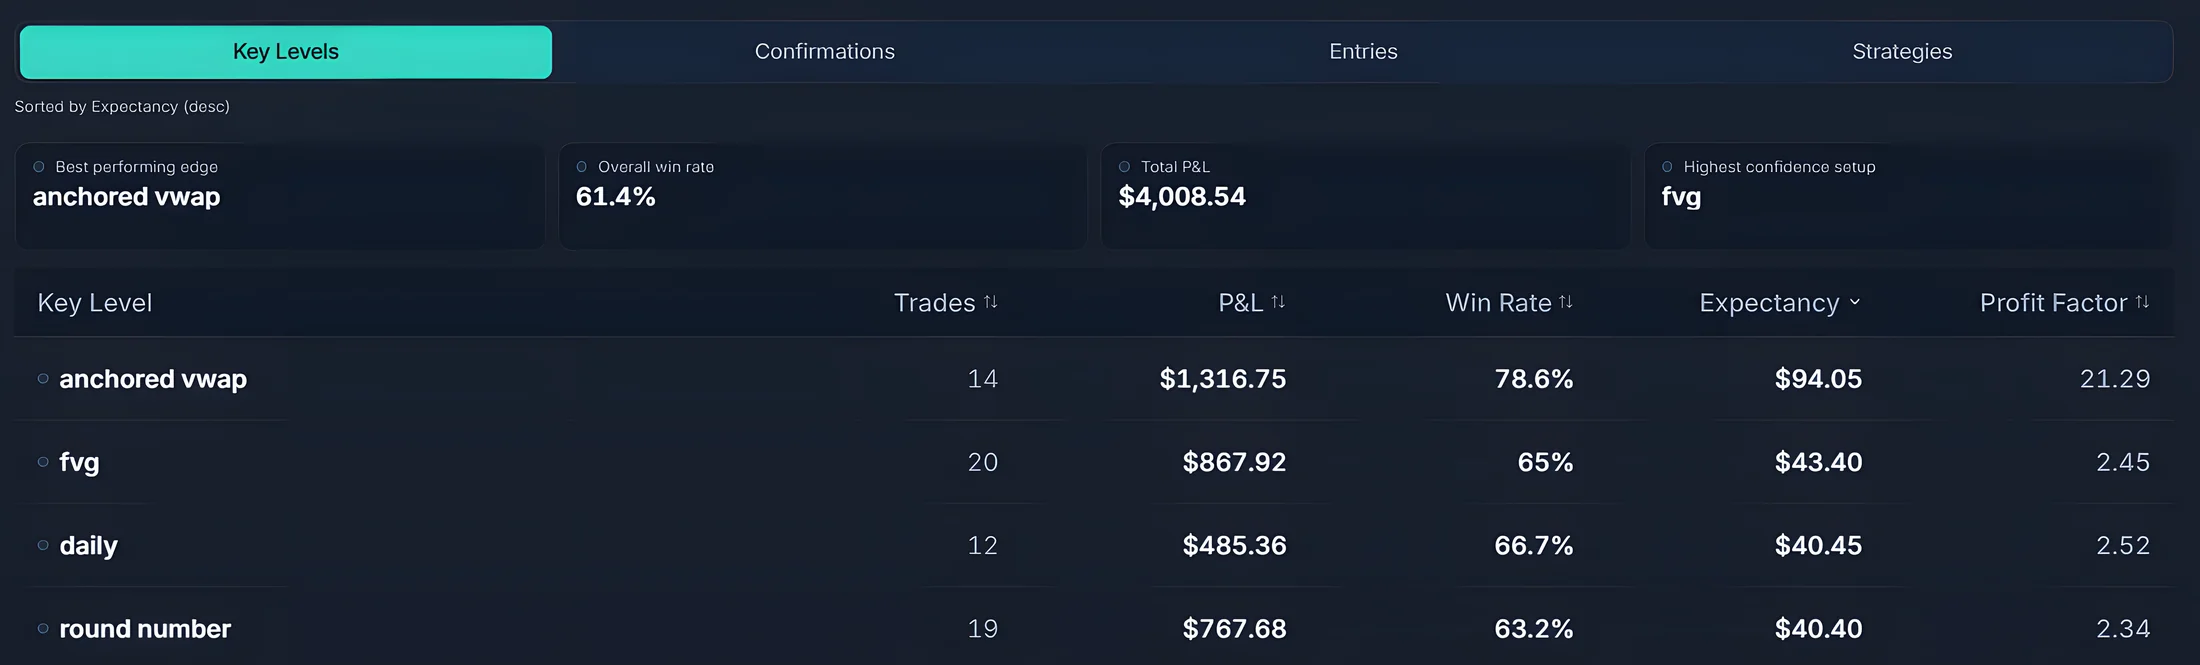Toggle the circle marker for round number row
Viewport: 2200px width, 665px height.
coord(43,629)
